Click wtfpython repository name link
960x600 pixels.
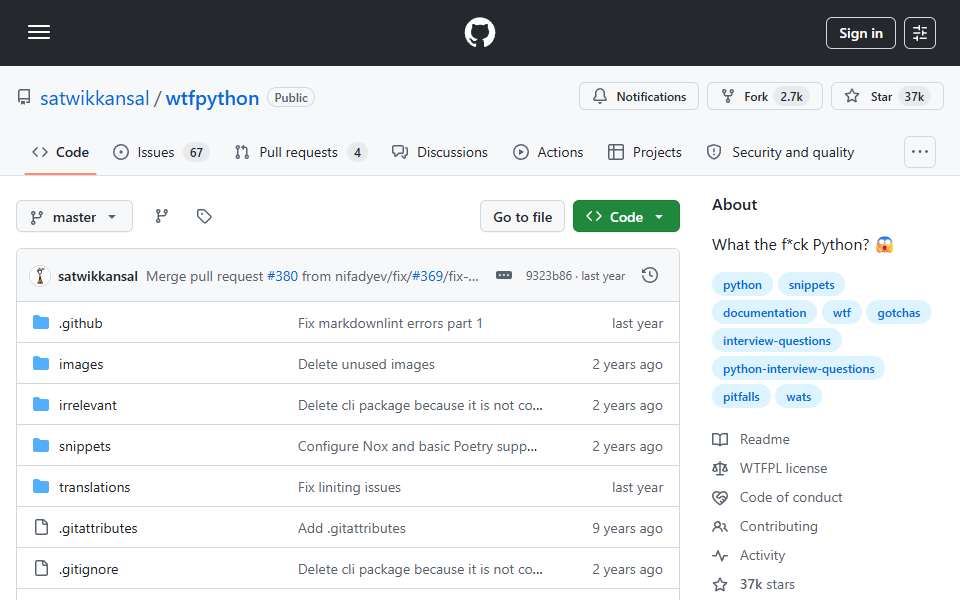click(x=212, y=98)
